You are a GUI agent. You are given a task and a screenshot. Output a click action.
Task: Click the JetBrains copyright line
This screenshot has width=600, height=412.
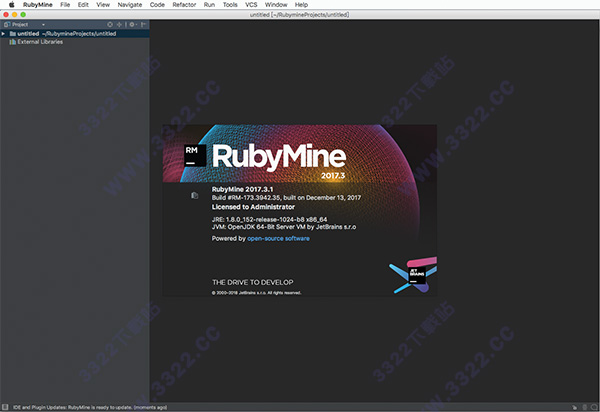pyautogui.click(x=256, y=293)
